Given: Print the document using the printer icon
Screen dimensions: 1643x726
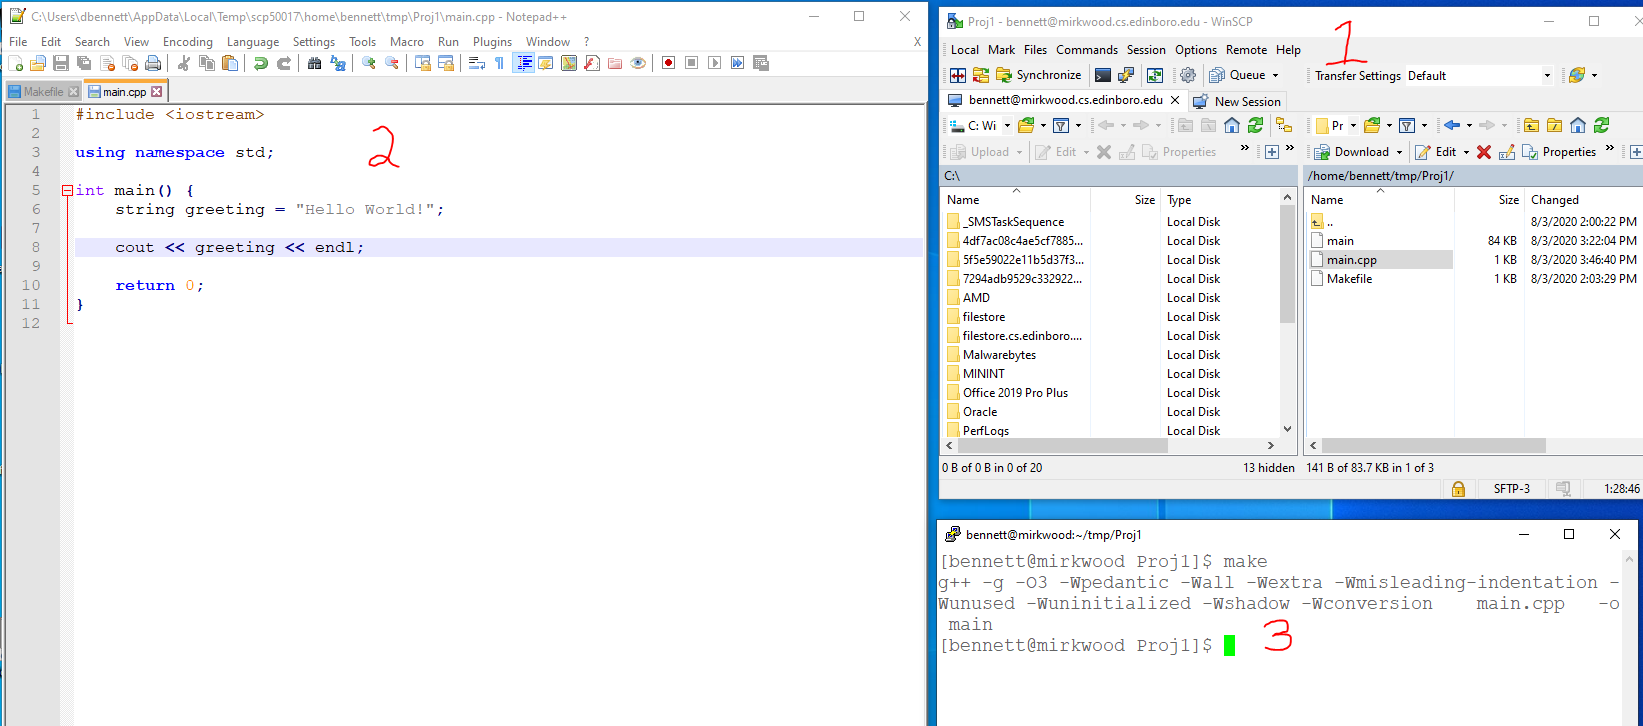Looking at the screenshot, I should coord(153,63).
